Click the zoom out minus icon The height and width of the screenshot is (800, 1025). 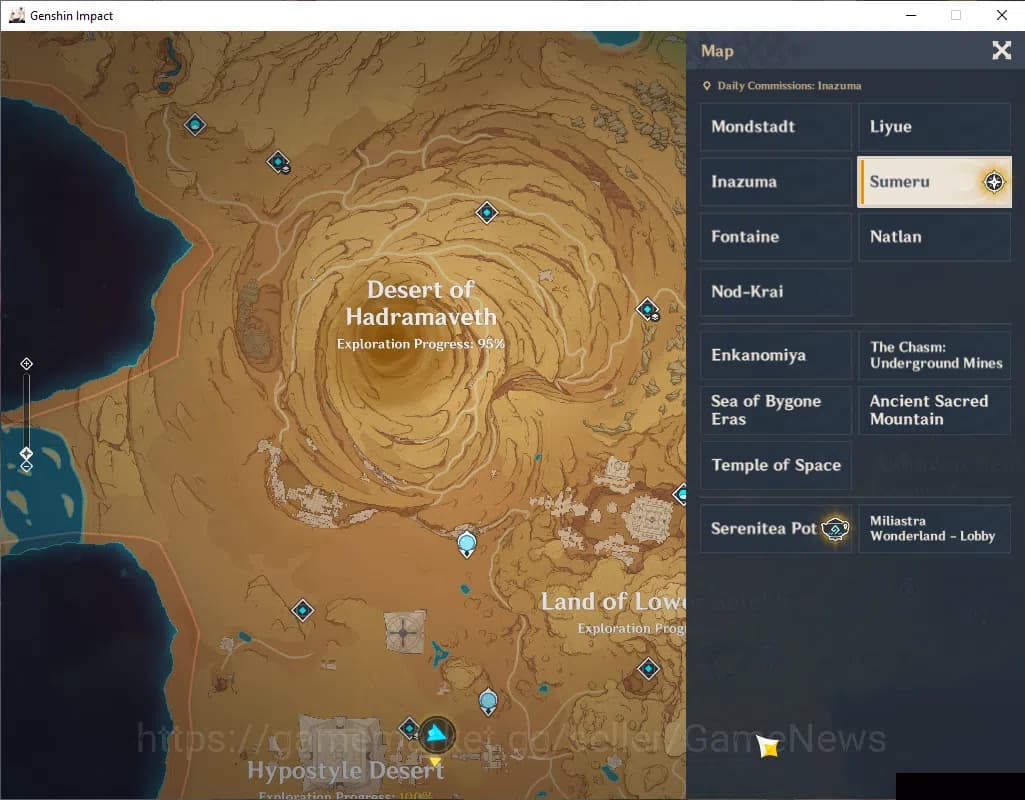click(27, 466)
